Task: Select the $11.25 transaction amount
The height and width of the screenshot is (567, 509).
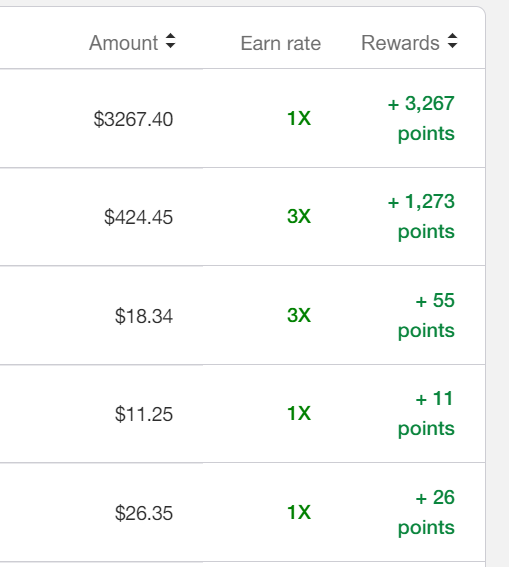Action: tap(144, 414)
